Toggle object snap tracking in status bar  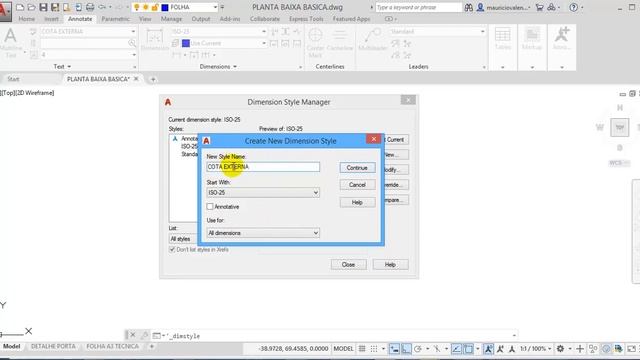click(x=456, y=349)
